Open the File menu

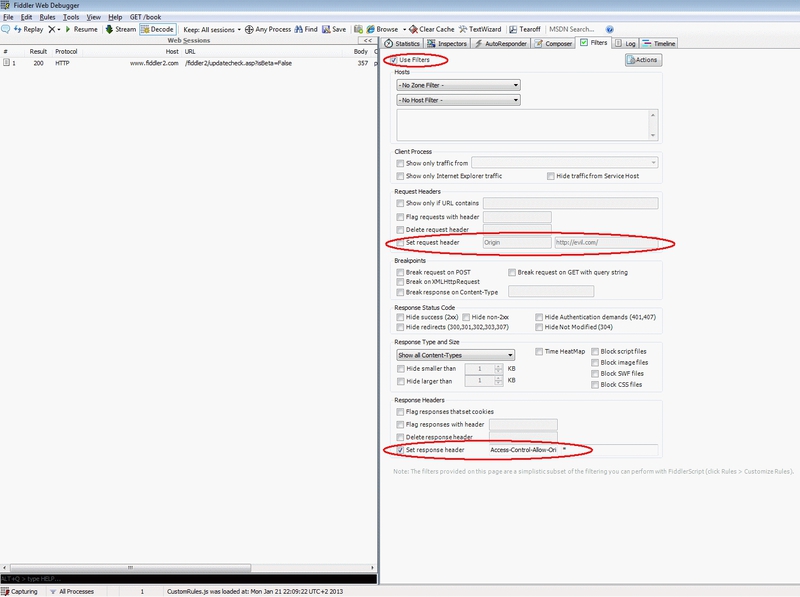click(8, 17)
